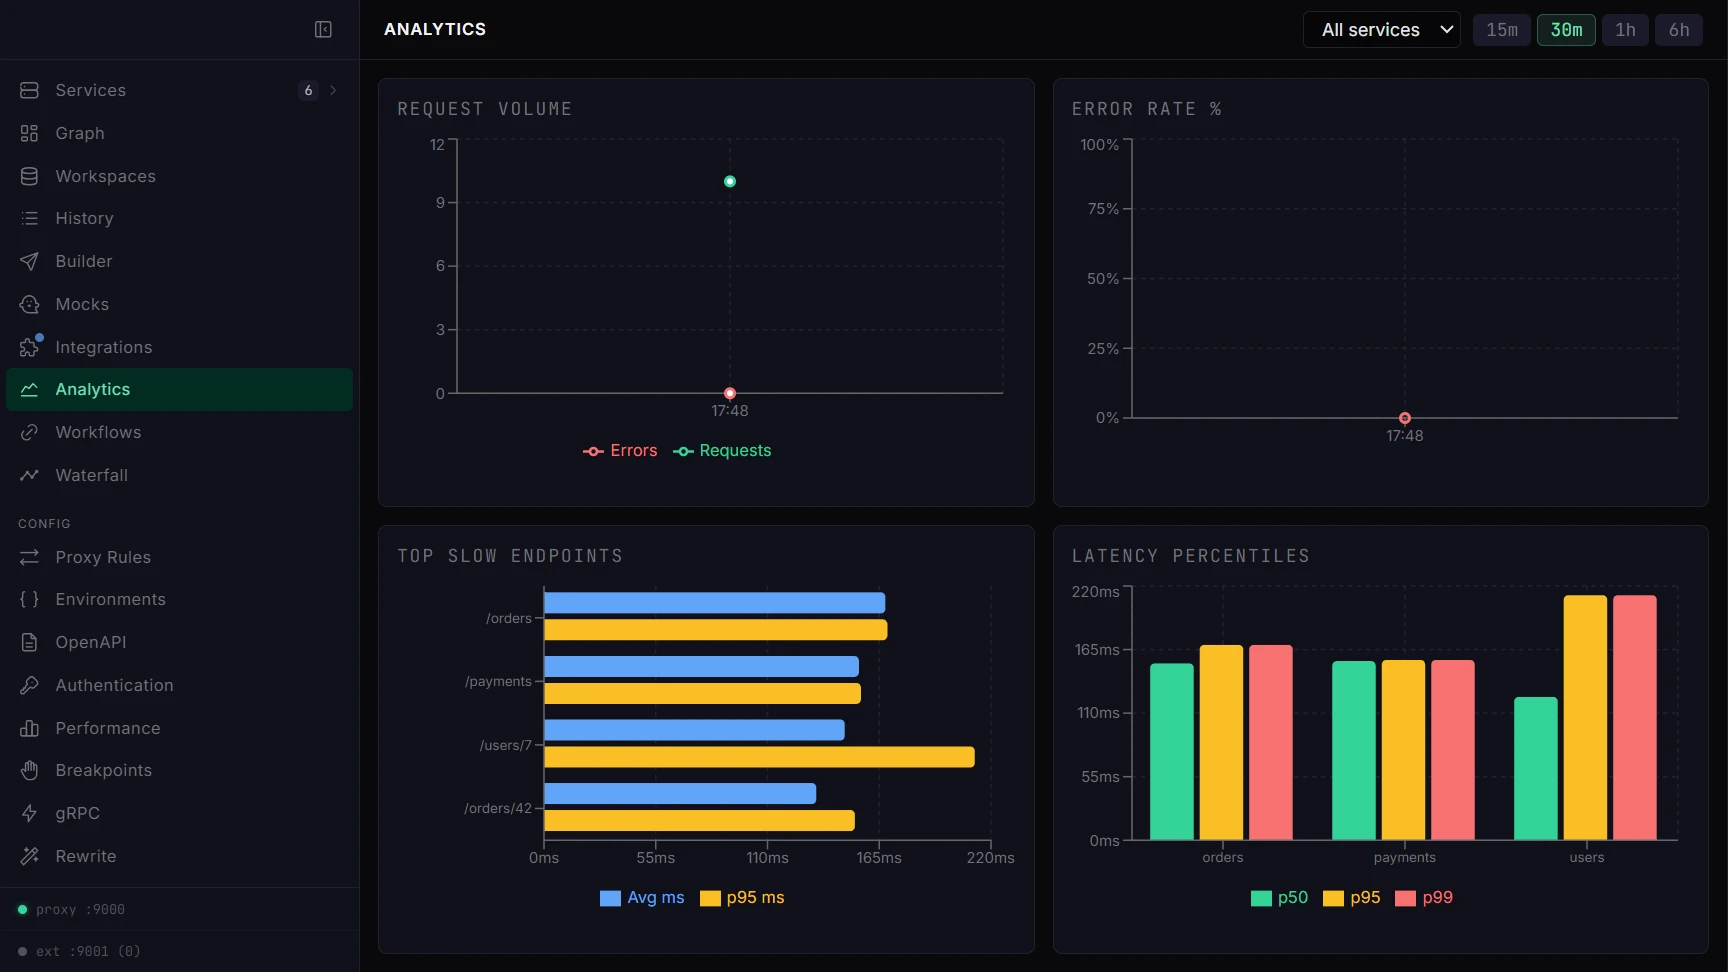Click the Authentication key icon
The height and width of the screenshot is (972, 1728).
[29, 685]
